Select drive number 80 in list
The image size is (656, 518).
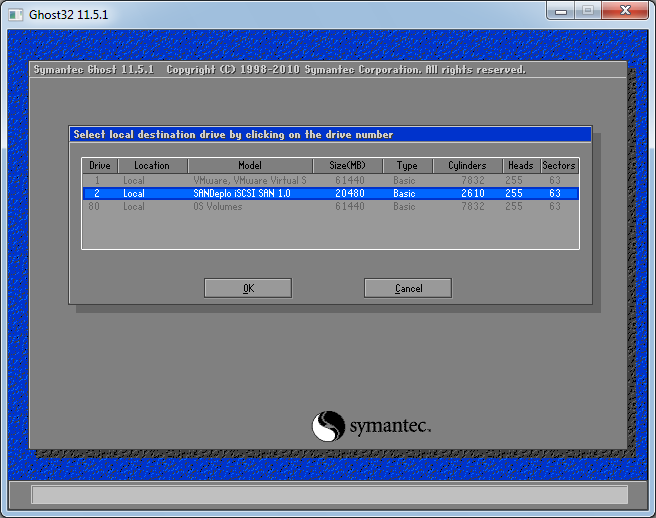point(94,206)
